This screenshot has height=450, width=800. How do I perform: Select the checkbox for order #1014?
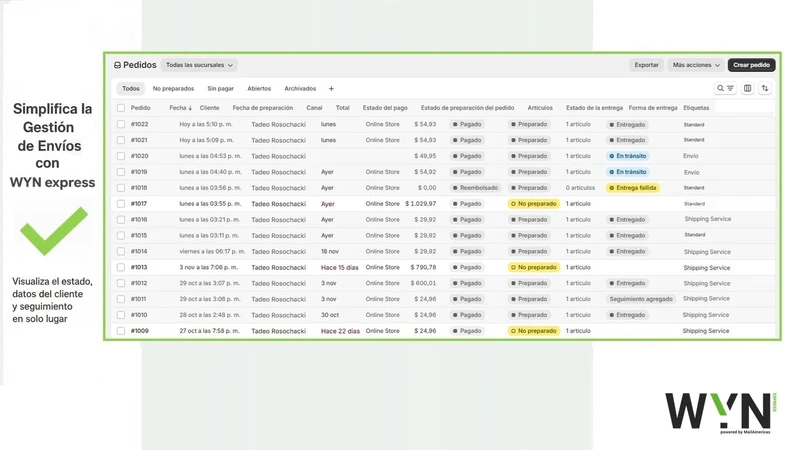coord(121,251)
